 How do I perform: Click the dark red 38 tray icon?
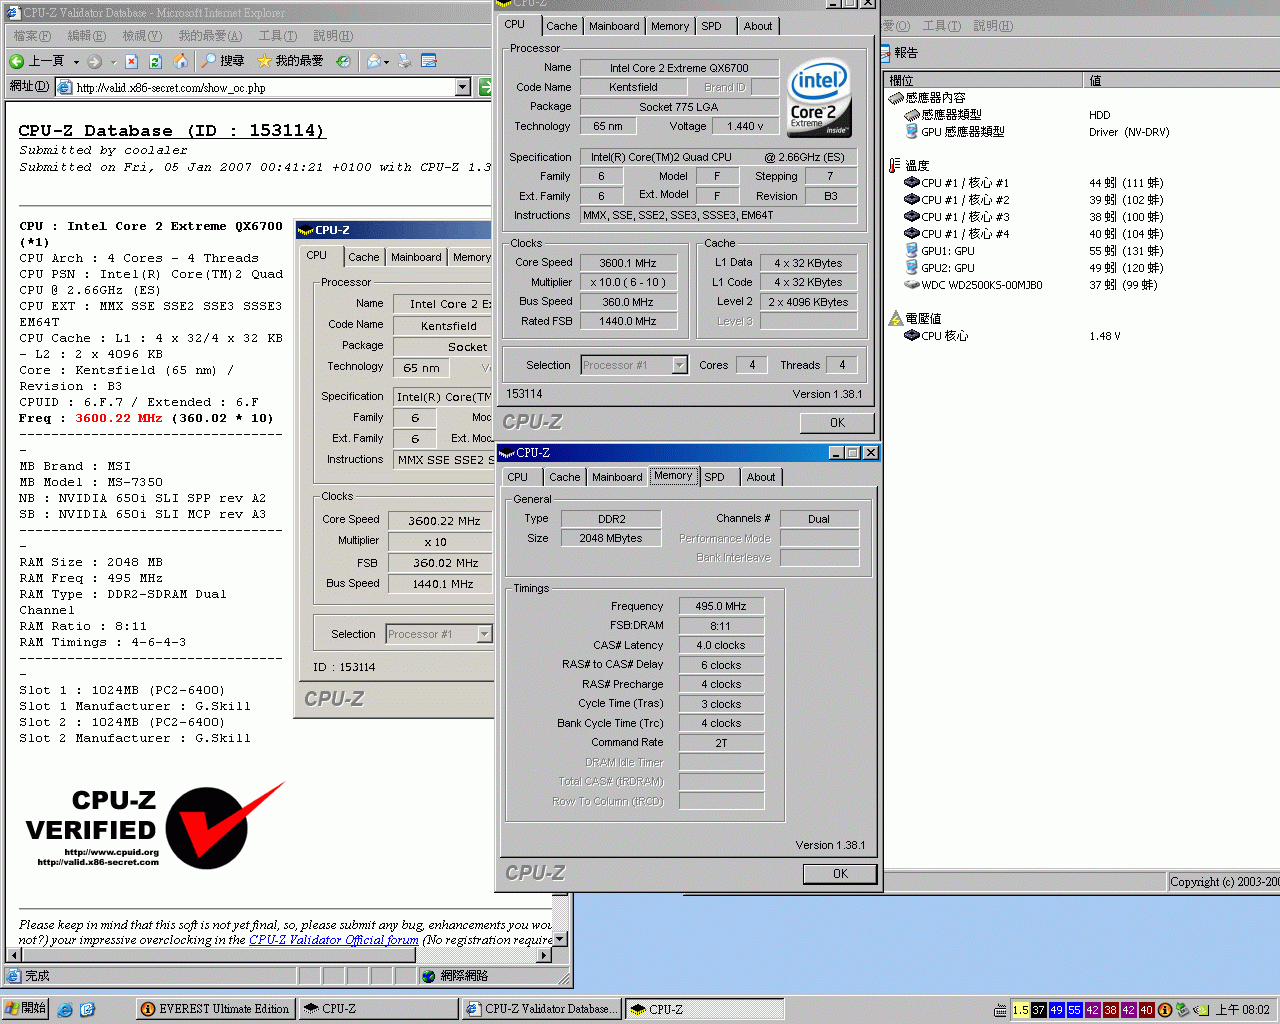tap(1110, 1010)
